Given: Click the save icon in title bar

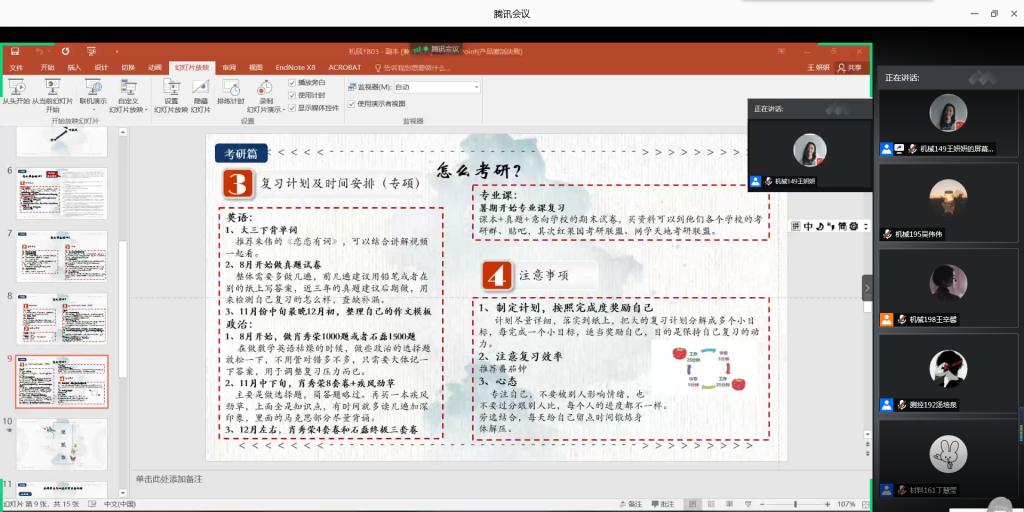Looking at the screenshot, I should [x=13, y=50].
